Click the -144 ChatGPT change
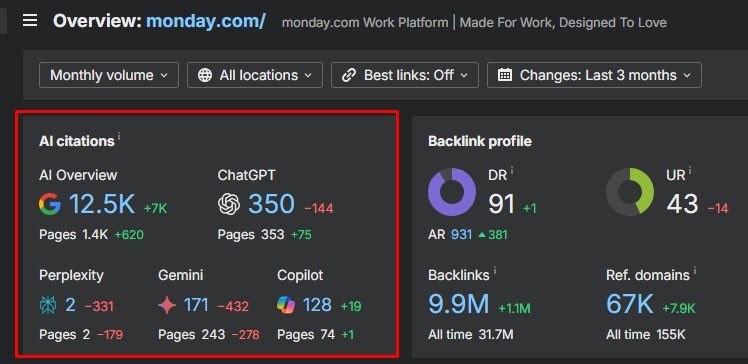748x364 pixels. pyautogui.click(x=319, y=208)
